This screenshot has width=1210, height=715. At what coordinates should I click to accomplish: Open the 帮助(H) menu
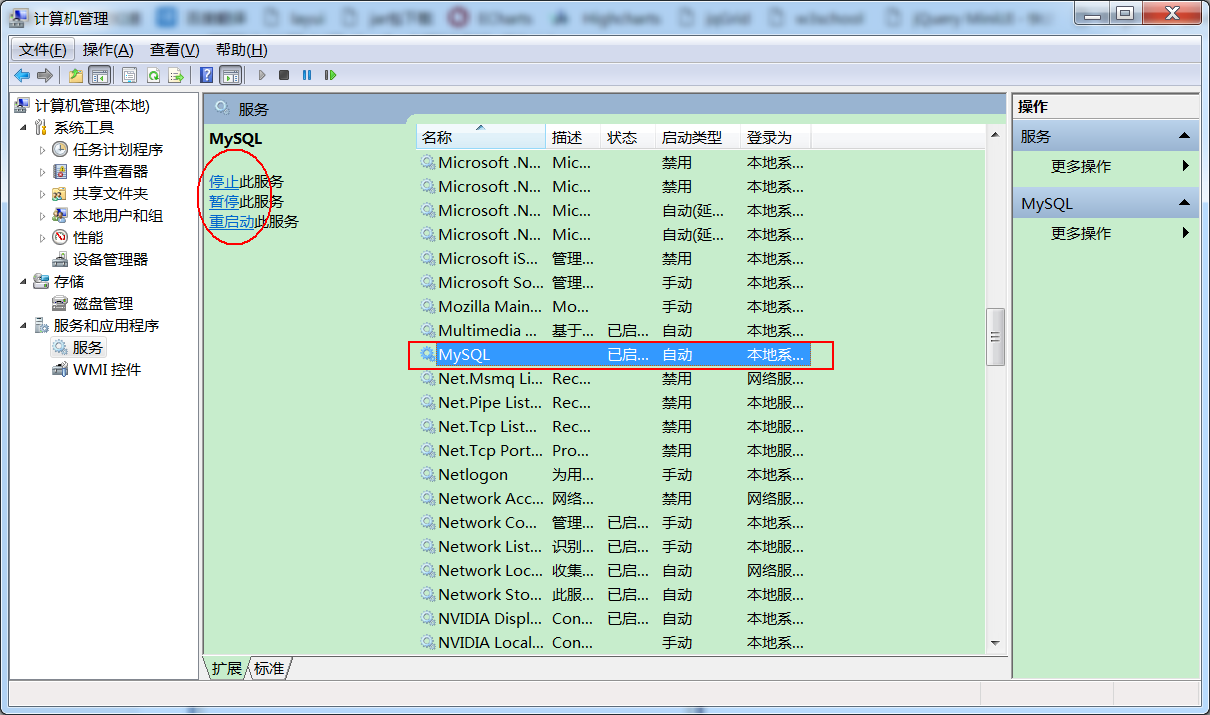(241, 50)
